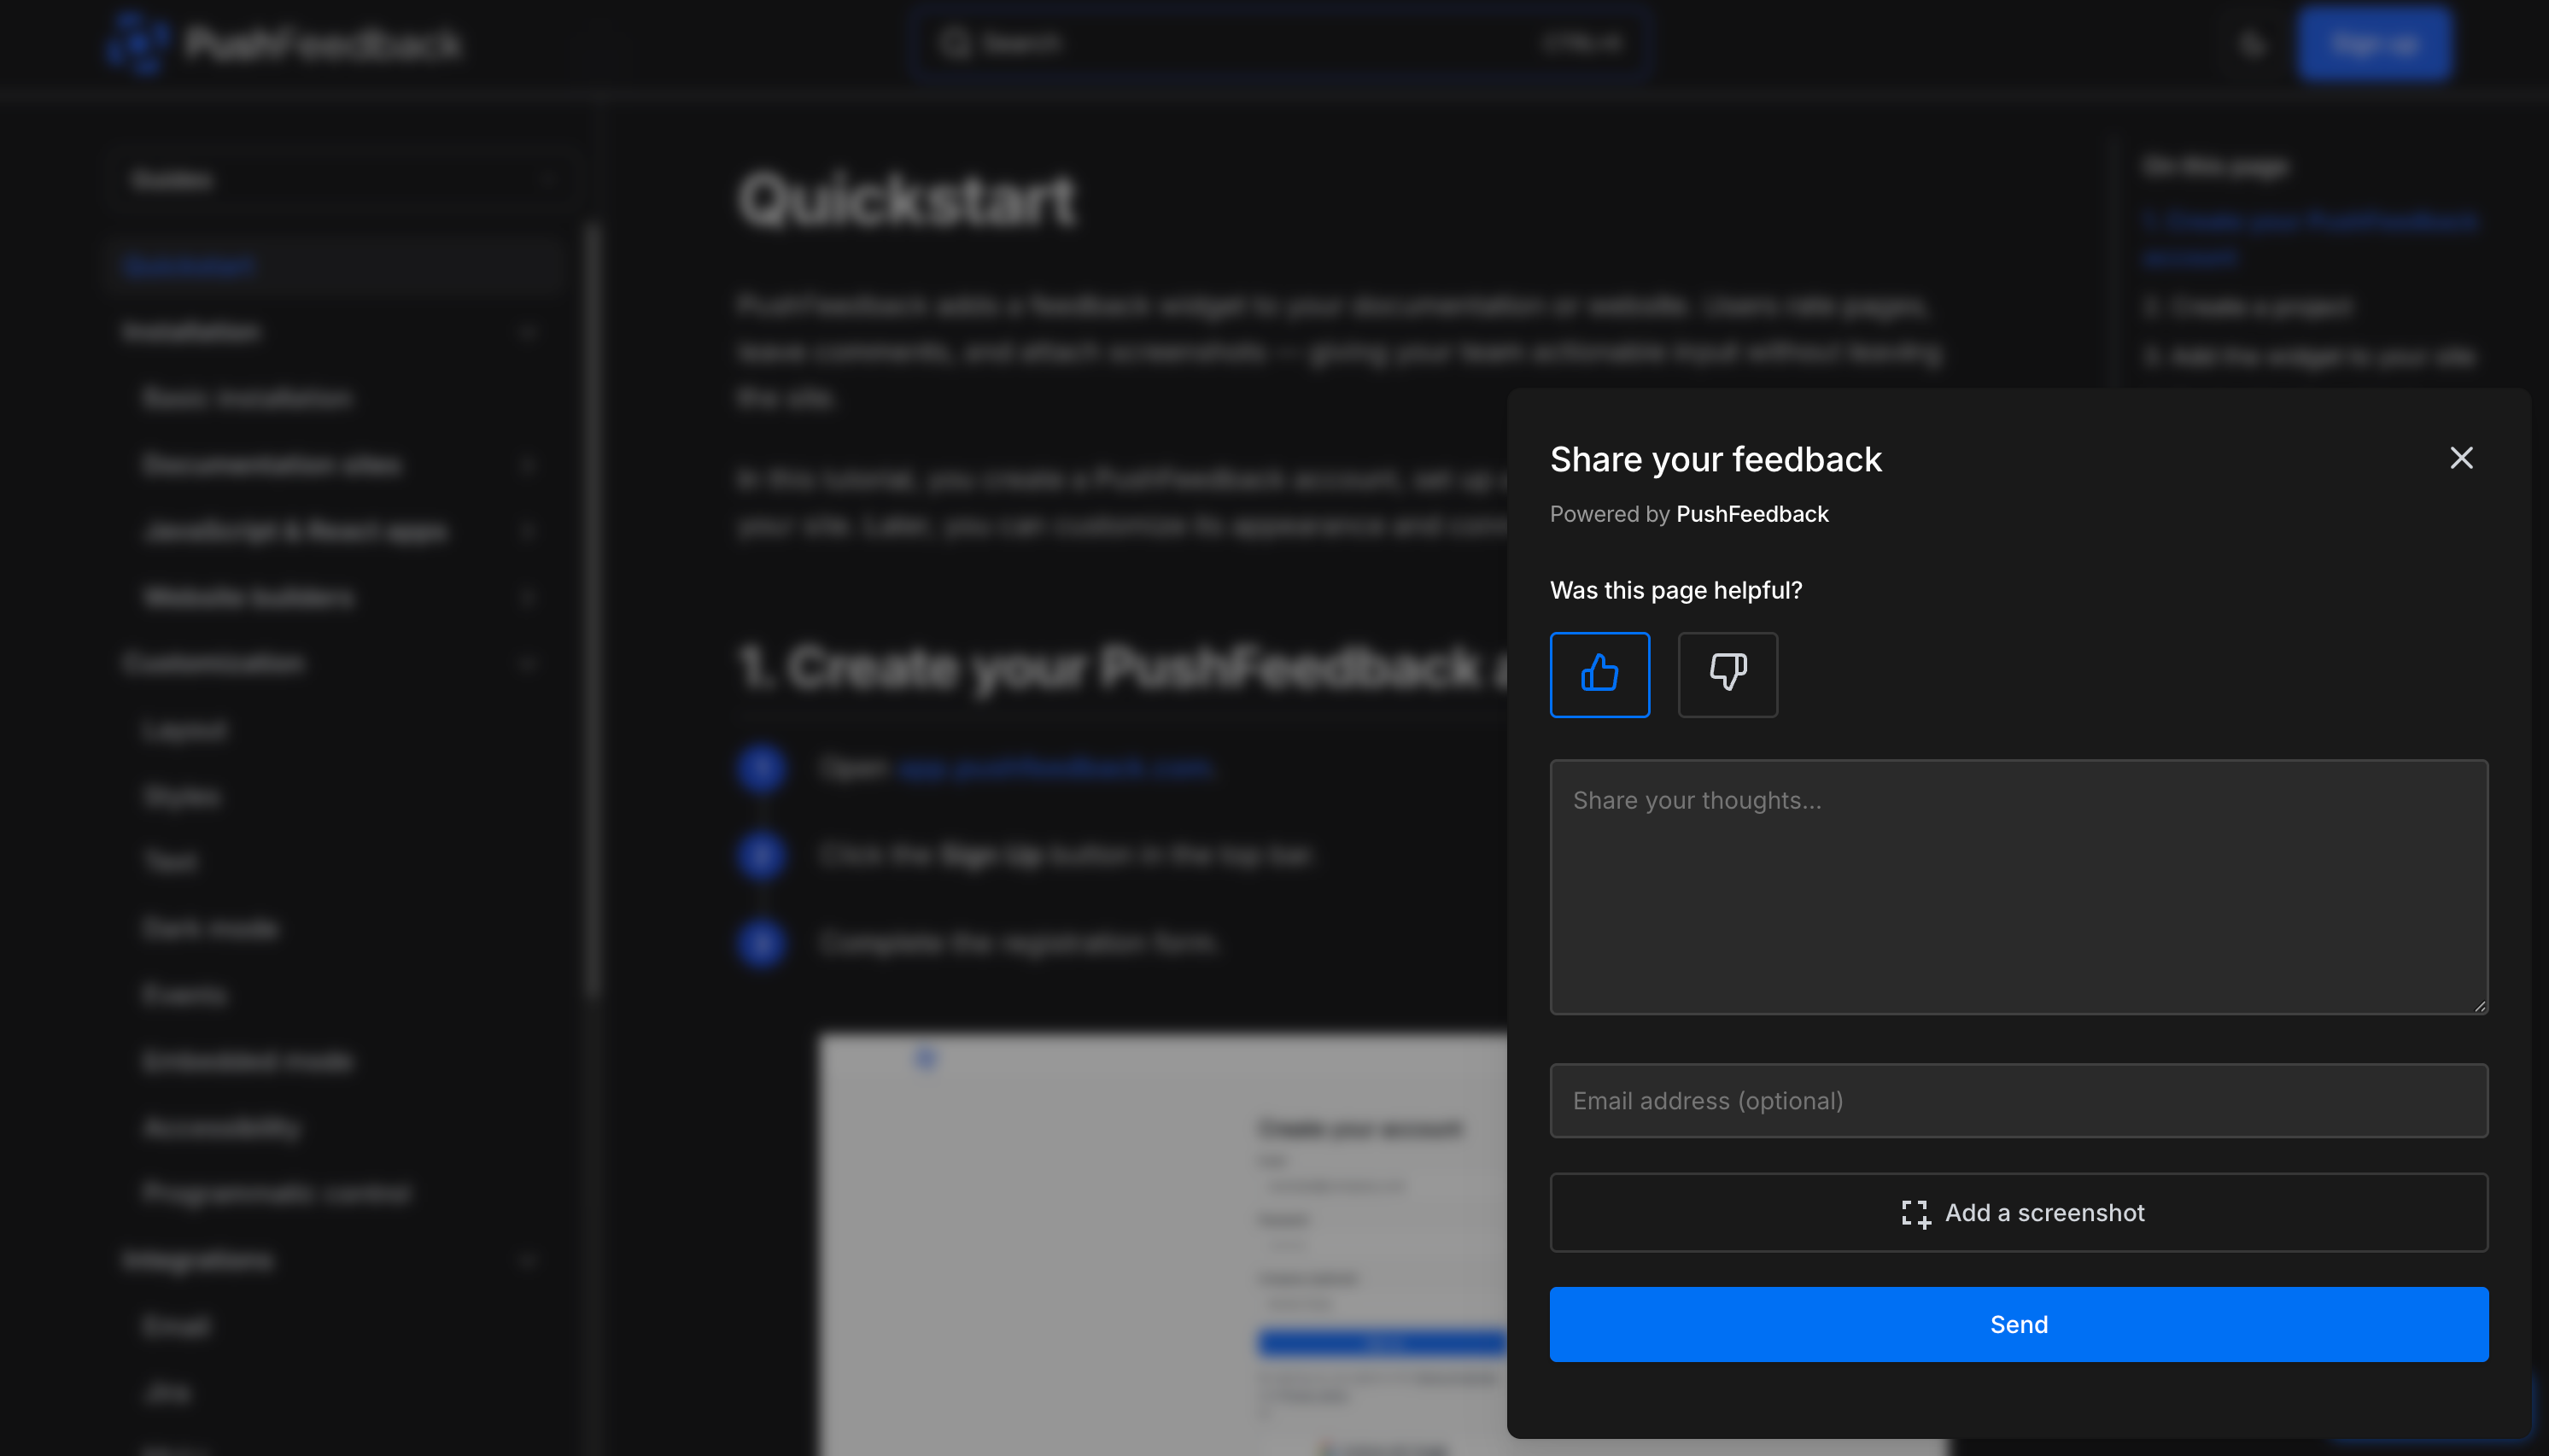Screen dimensions: 2549x1456
Task: Open the PushFeedback powered-by link
Action: click(x=1752, y=514)
